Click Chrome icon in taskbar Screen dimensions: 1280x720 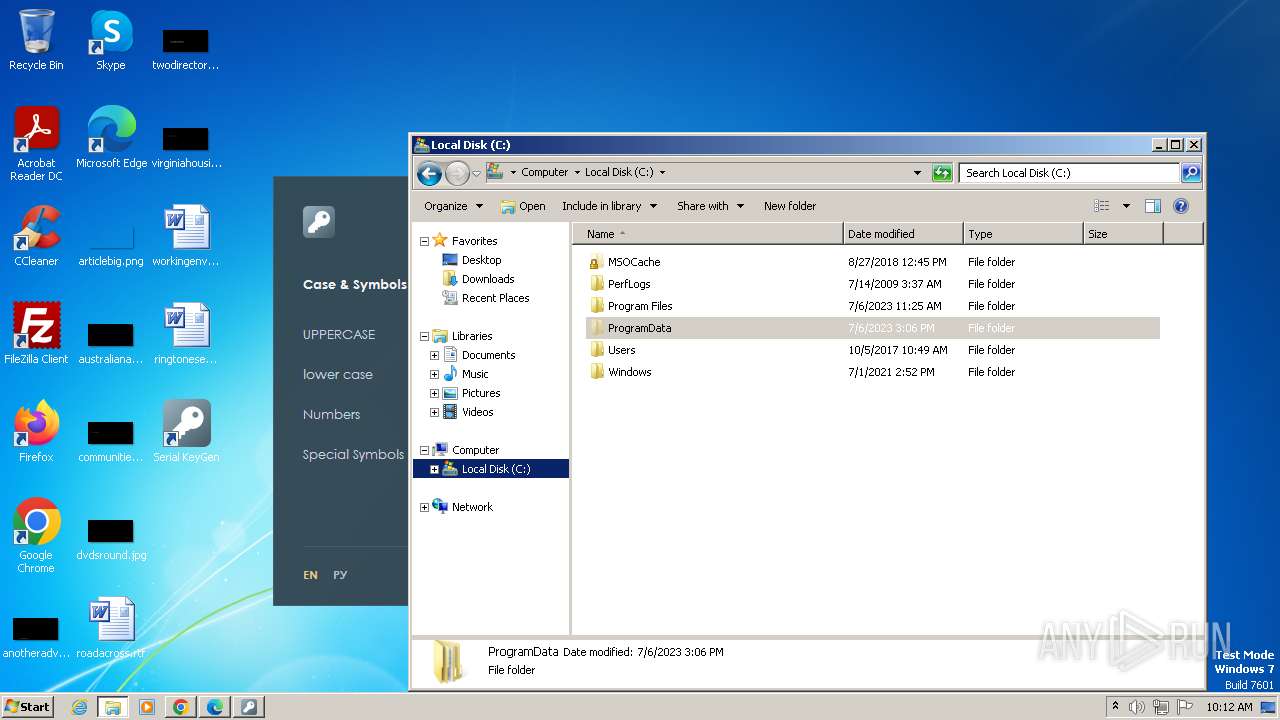(x=180, y=707)
